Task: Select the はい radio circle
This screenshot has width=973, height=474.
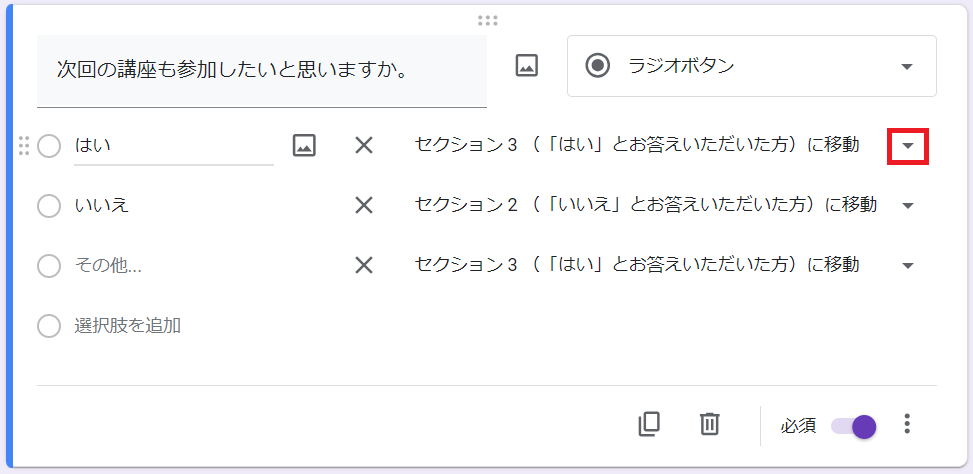Action: (x=49, y=146)
